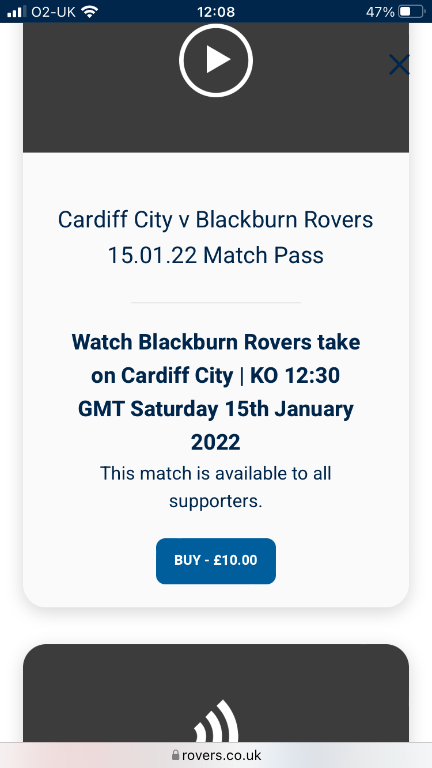The image size is (432, 768).
Task: Tap the 12:08 clock in status bar
Action: click(216, 11)
